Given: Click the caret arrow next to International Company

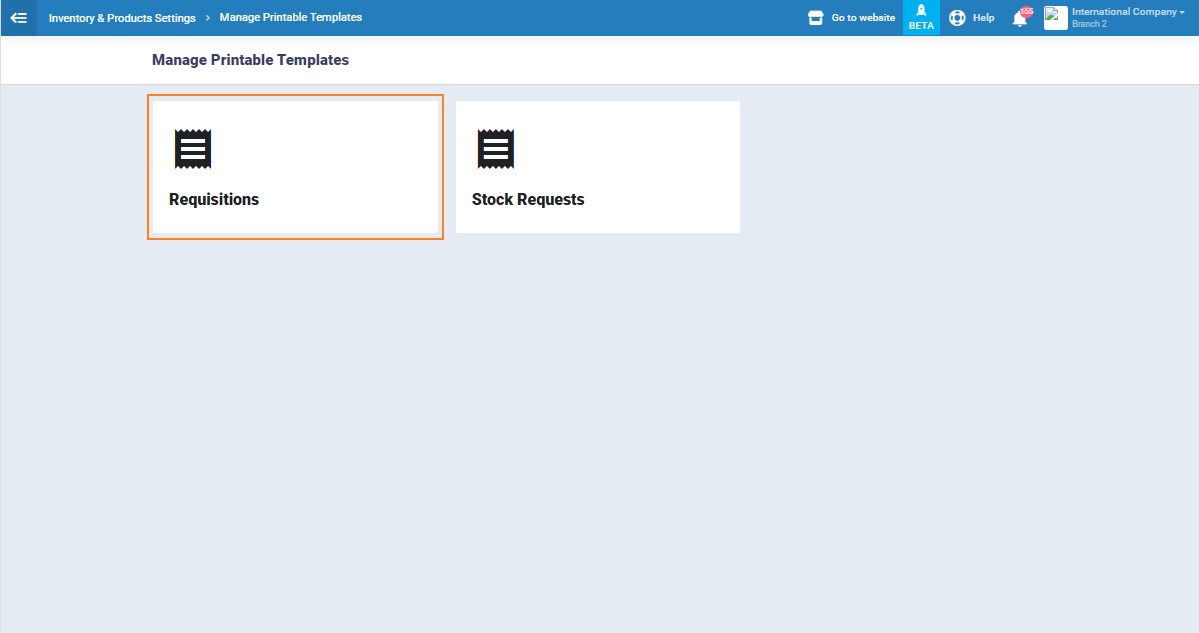Looking at the screenshot, I should point(1182,12).
